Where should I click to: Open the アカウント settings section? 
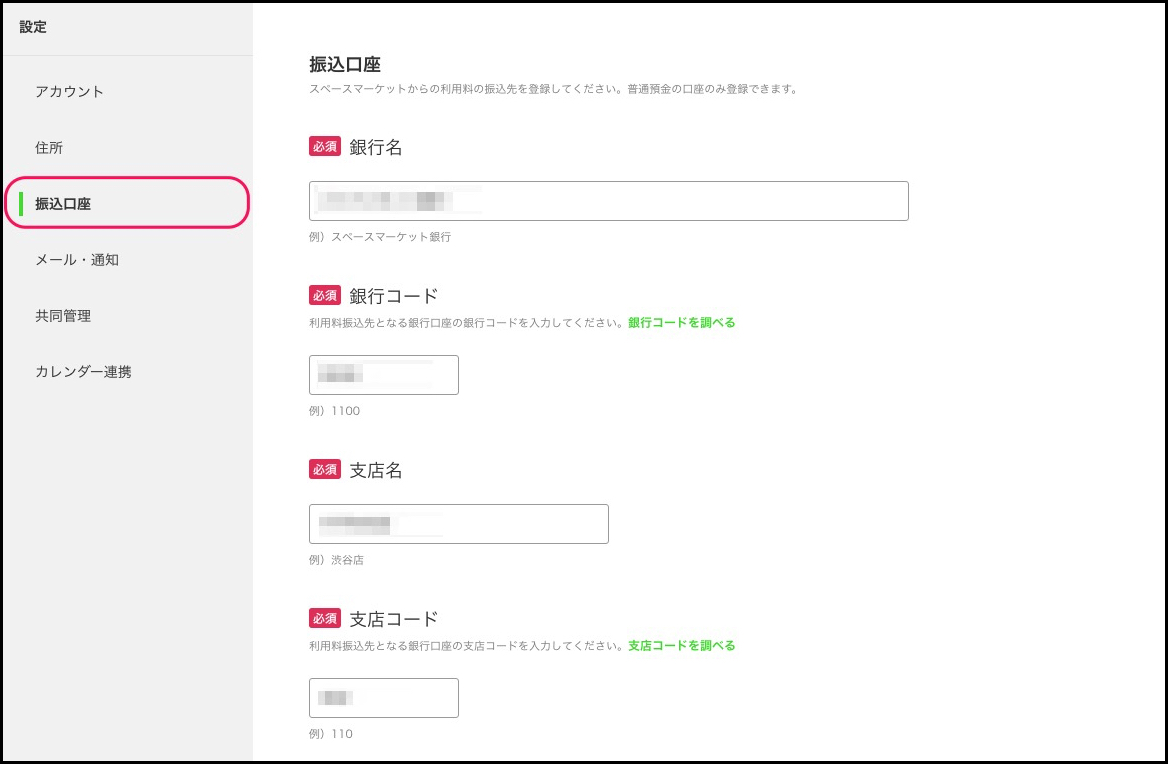pos(70,92)
